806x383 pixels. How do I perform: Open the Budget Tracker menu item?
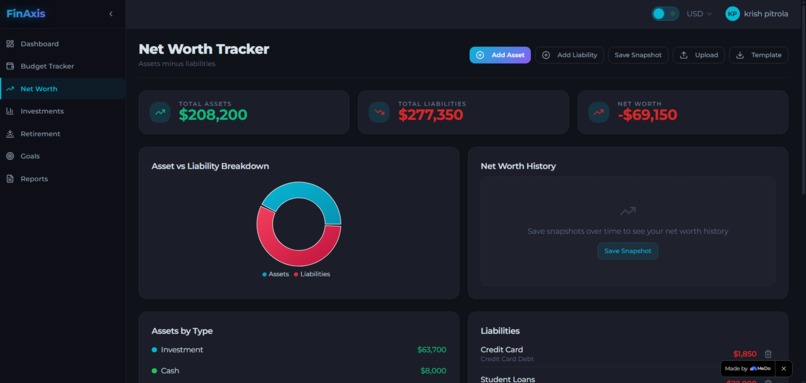tap(63, 66)
